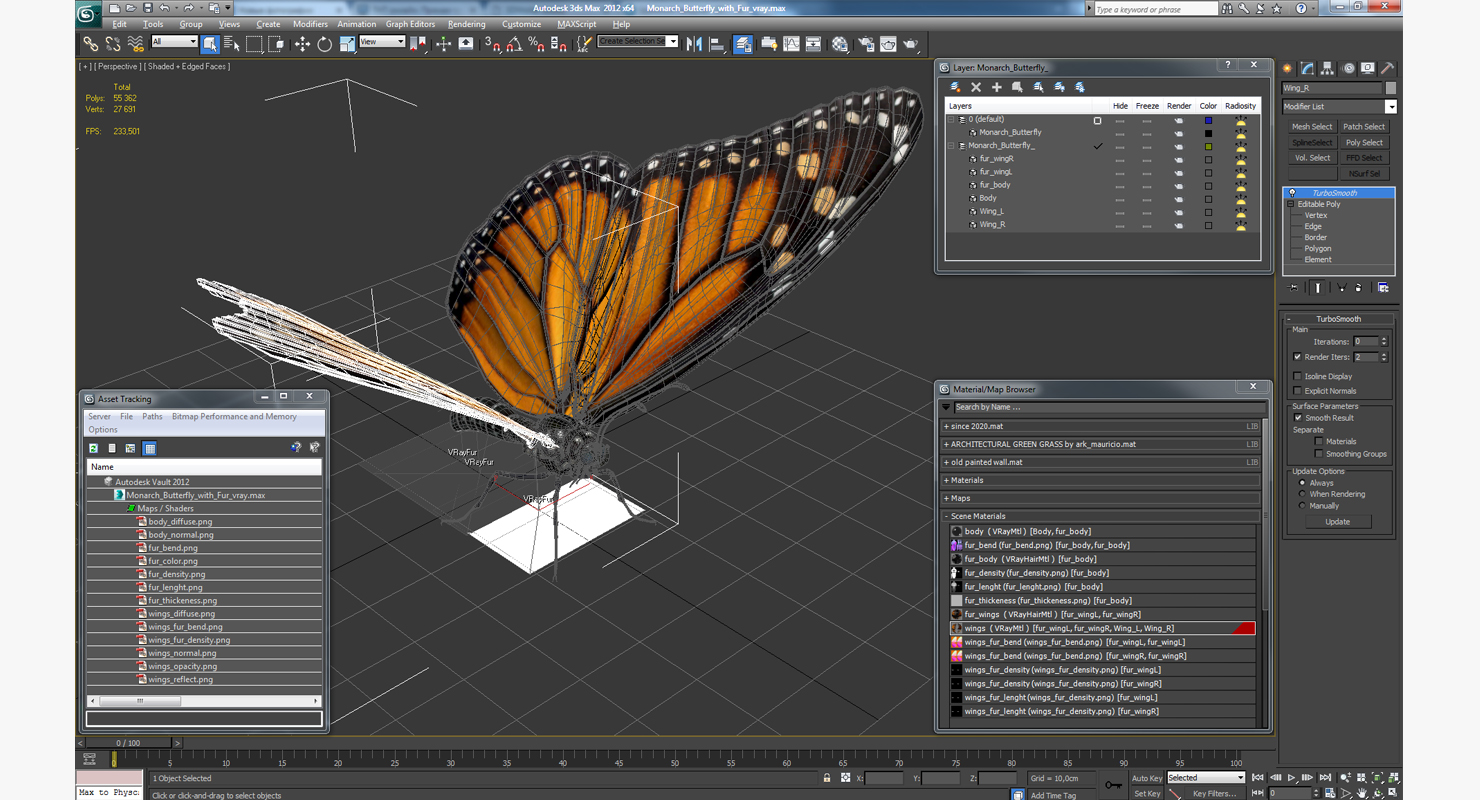The width and height of the screenshot is (1480, 800).
Task: Open the Key filter Selected dropdown
Action: (1206, 778)
